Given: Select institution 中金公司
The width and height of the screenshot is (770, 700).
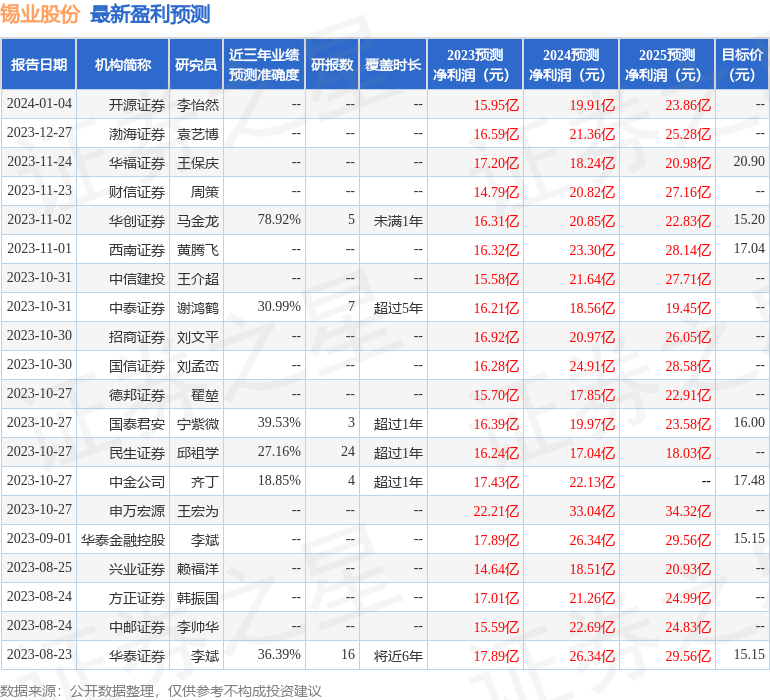Looking at the screenshot, I should click(137, 482).
